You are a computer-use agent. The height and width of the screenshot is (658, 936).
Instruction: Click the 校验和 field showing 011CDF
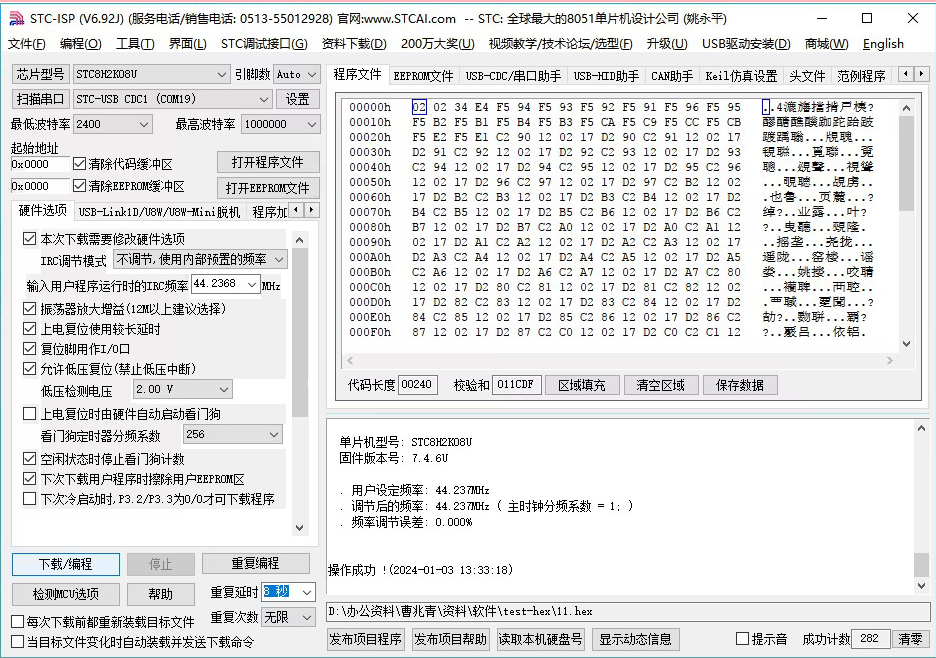pyautogui.click(x=516, y=385)
